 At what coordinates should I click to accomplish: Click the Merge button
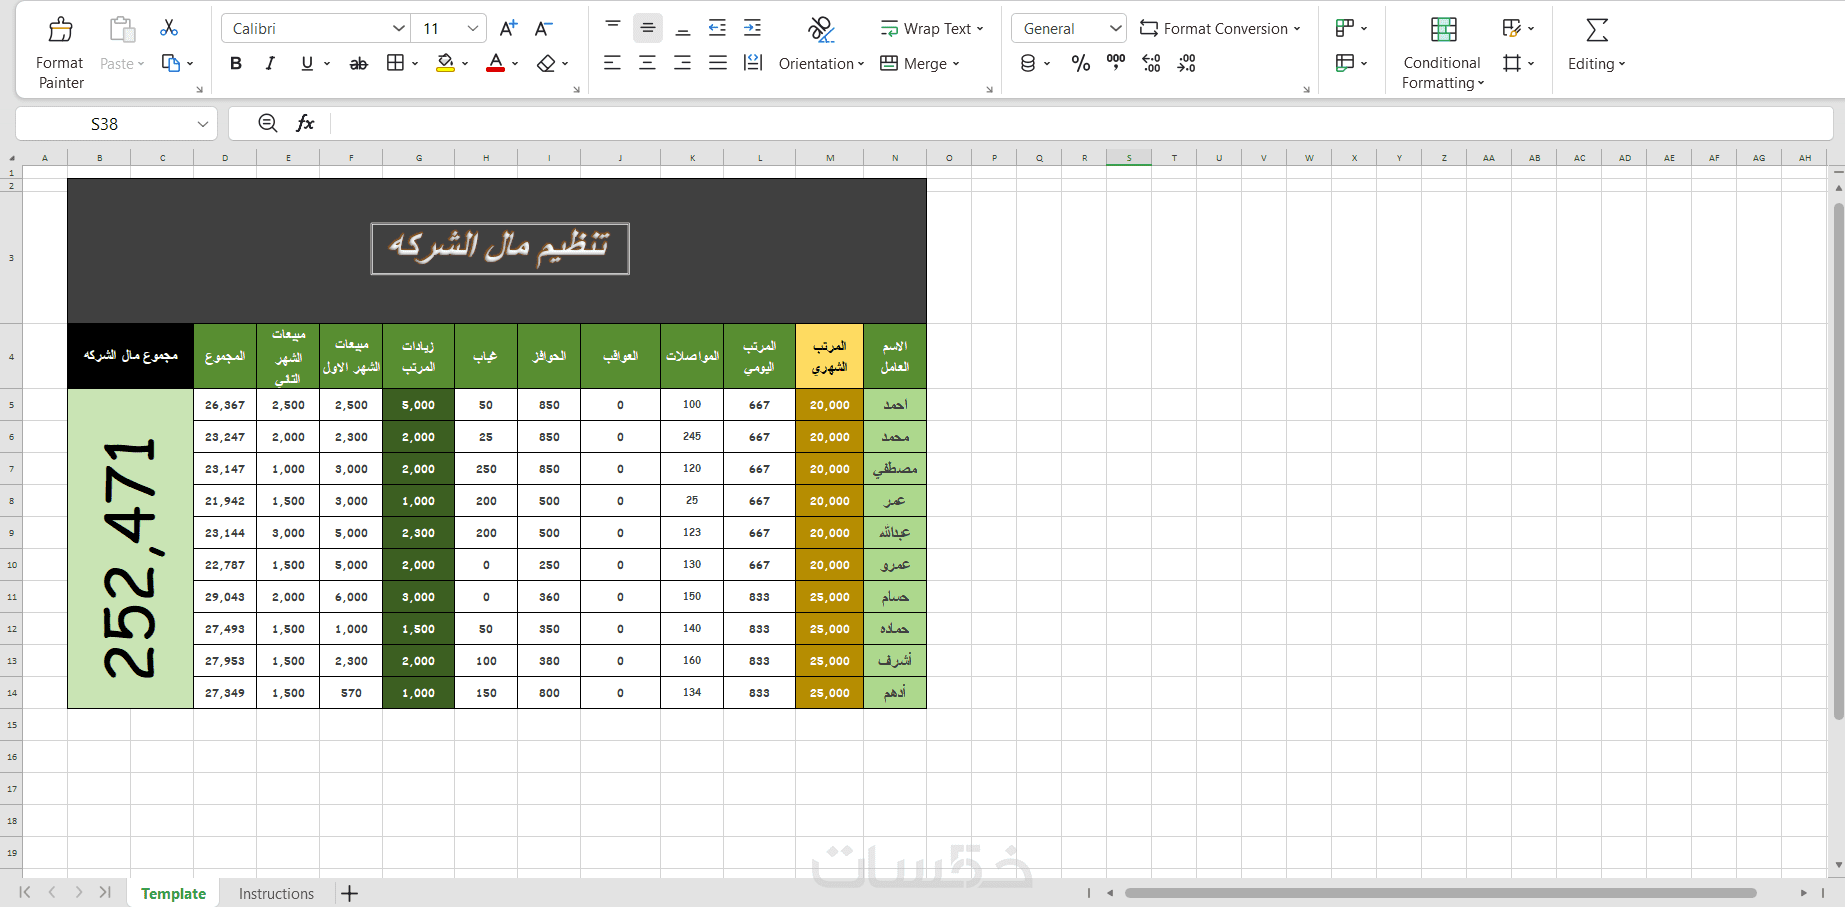pyautogui.click(x=920, y=64)
